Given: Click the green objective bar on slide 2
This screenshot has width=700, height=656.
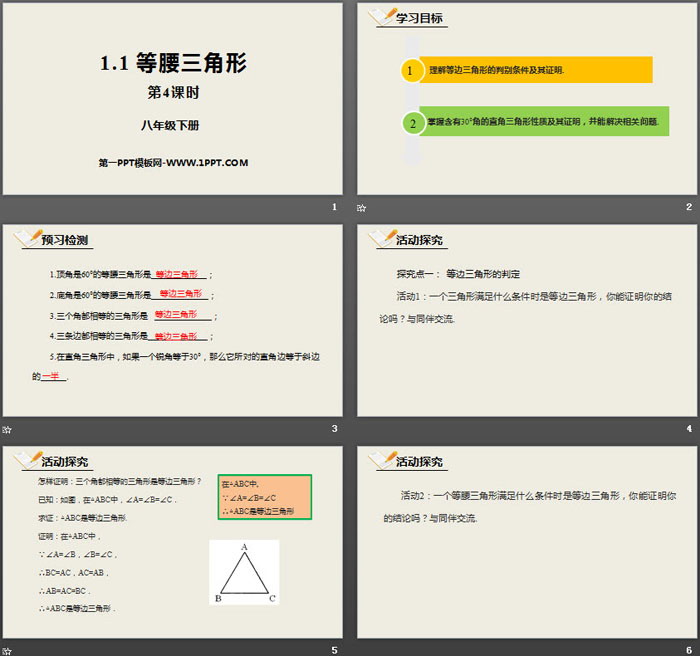Looking at the screenshot, I should 543,123.
